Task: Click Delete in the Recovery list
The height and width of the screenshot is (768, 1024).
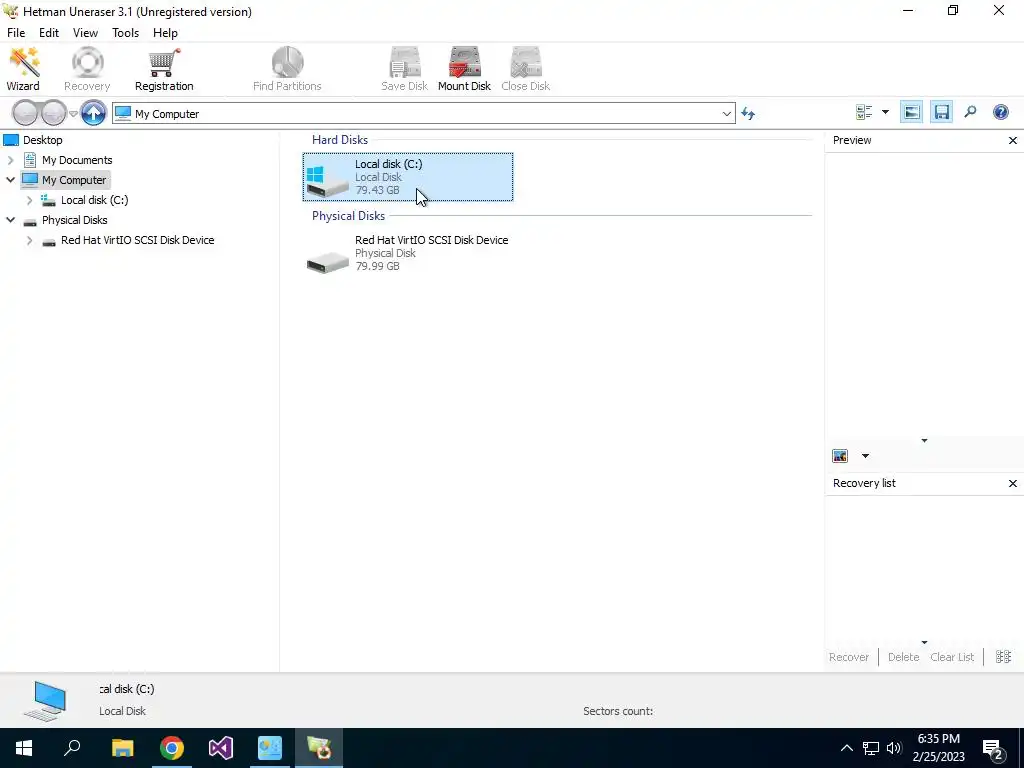Action: coord(903,657)
